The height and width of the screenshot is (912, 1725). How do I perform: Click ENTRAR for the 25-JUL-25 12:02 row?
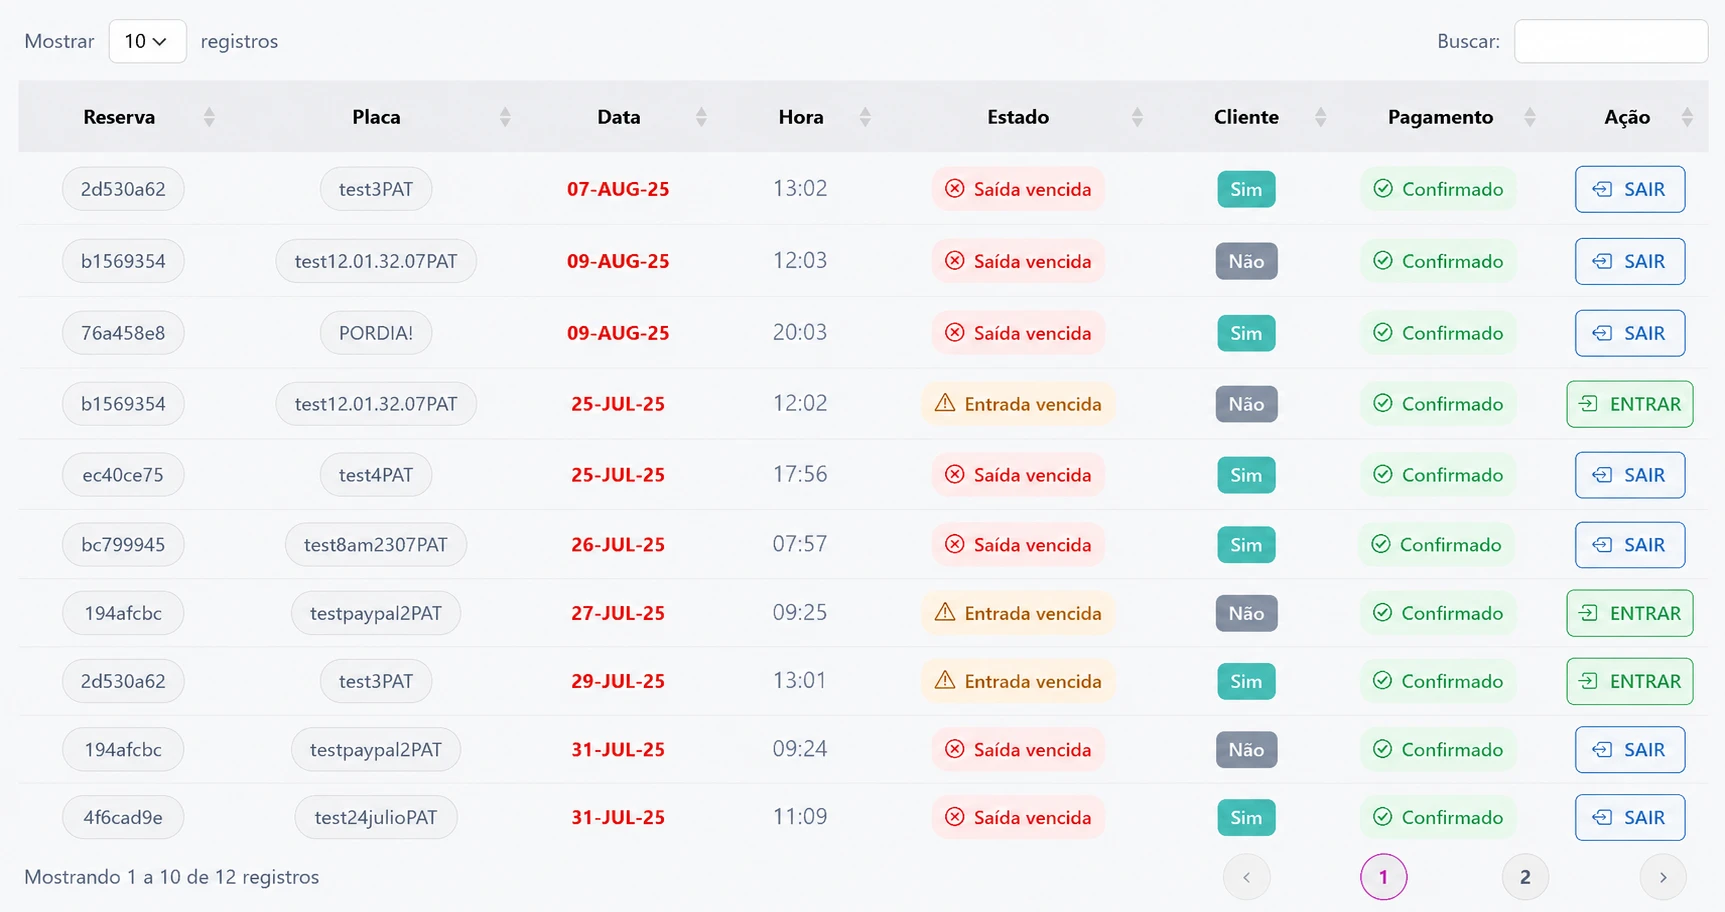(x=1629, y=404)
